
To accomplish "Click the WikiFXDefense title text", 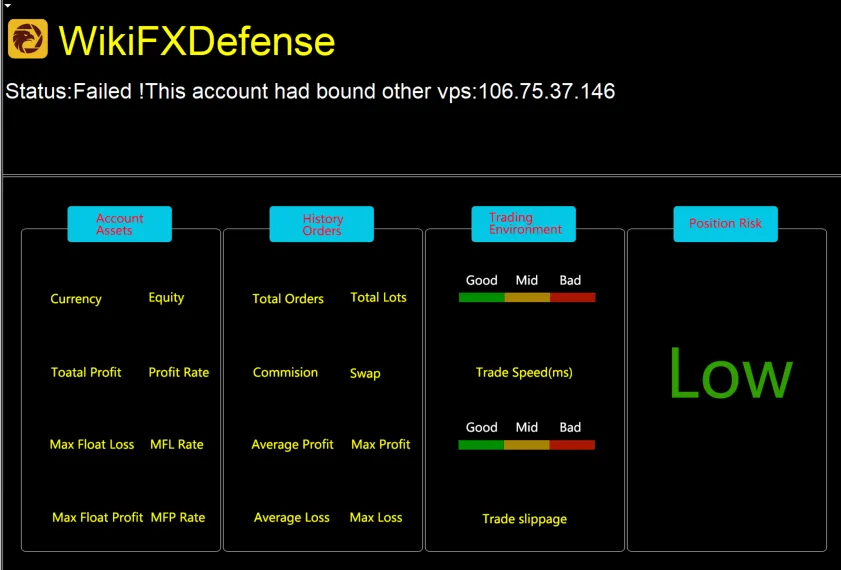I will (x=196, y=40).
